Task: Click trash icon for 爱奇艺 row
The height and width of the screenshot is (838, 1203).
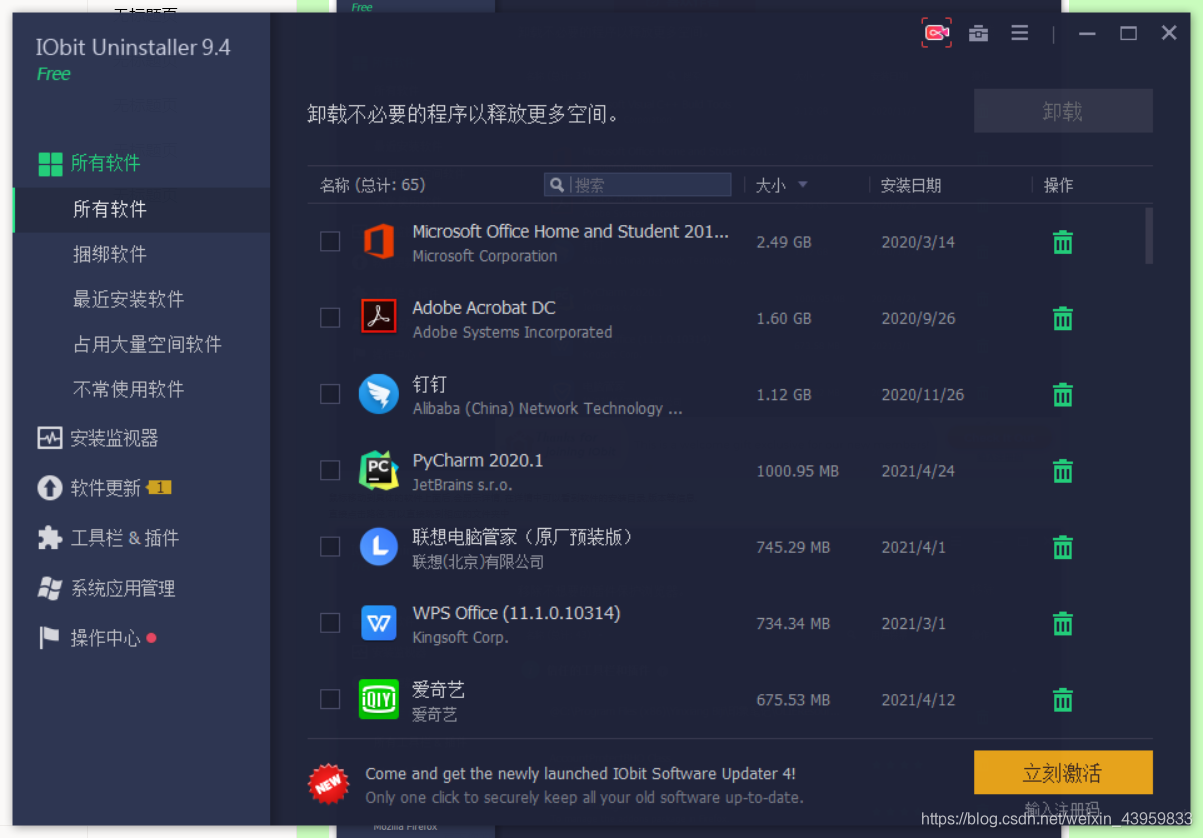Action: pos(1063,699)
